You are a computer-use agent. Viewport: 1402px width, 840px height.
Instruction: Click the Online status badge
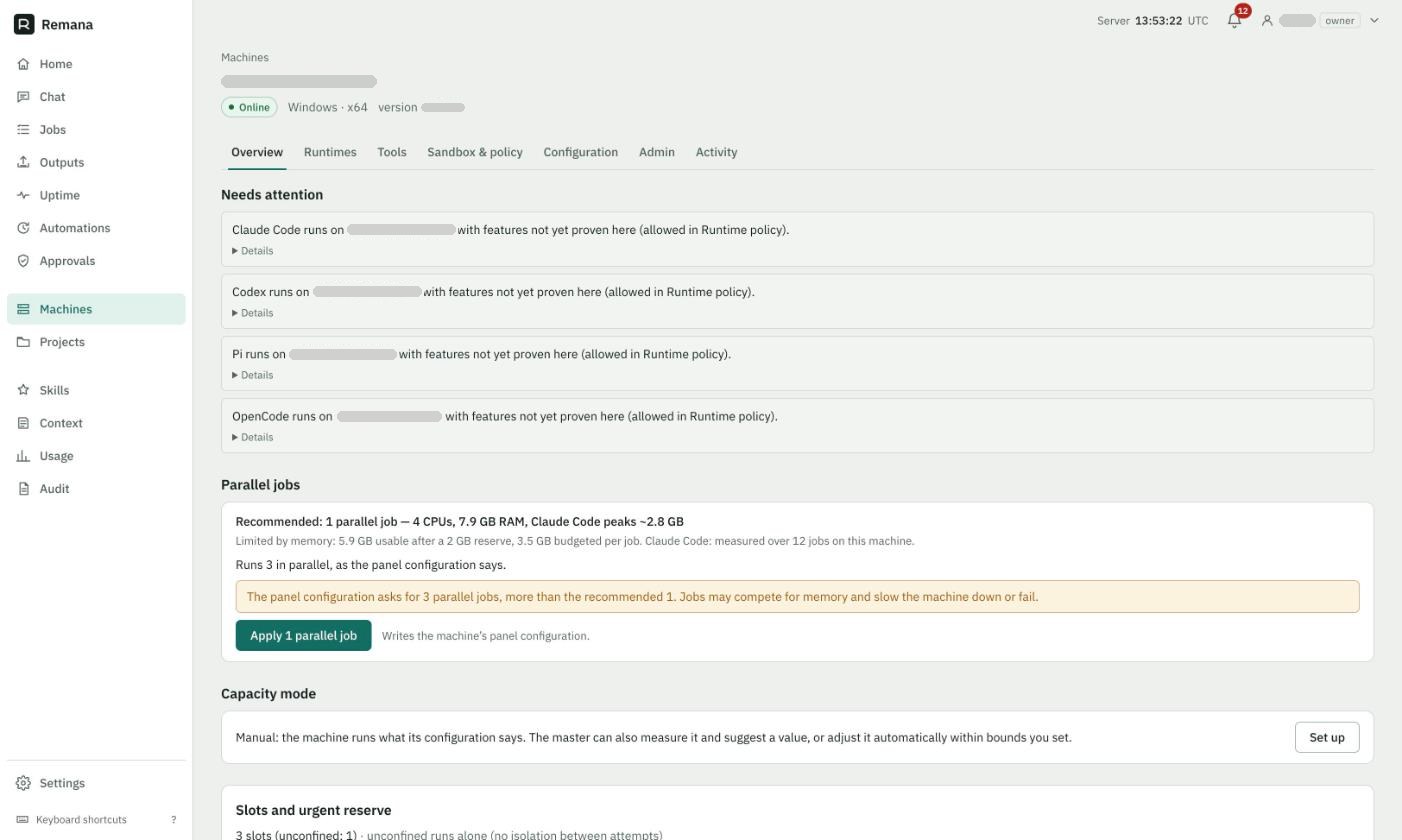[249, 107]
